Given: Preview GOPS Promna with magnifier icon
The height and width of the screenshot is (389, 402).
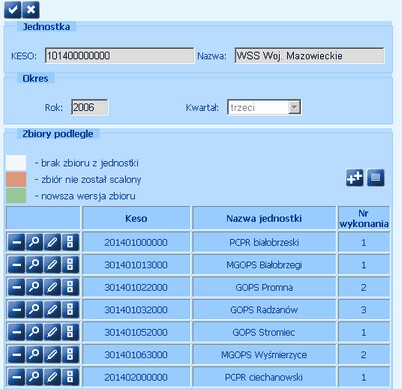Looking at the screenshot, I should [34, 287].
